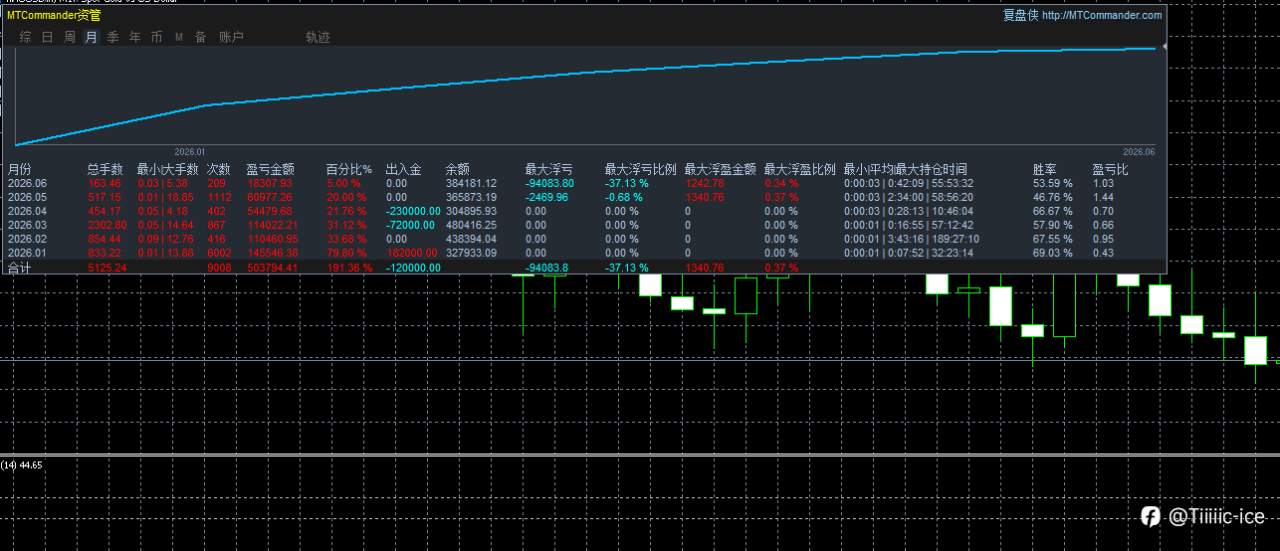Open the http://MTCommander.com link
Screen dimensions: 1280x551
click(x=1102, y=15)
